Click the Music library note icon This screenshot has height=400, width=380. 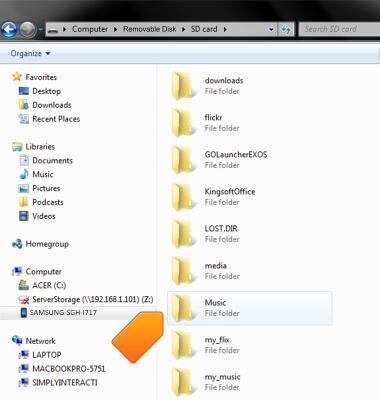(24, 174)
